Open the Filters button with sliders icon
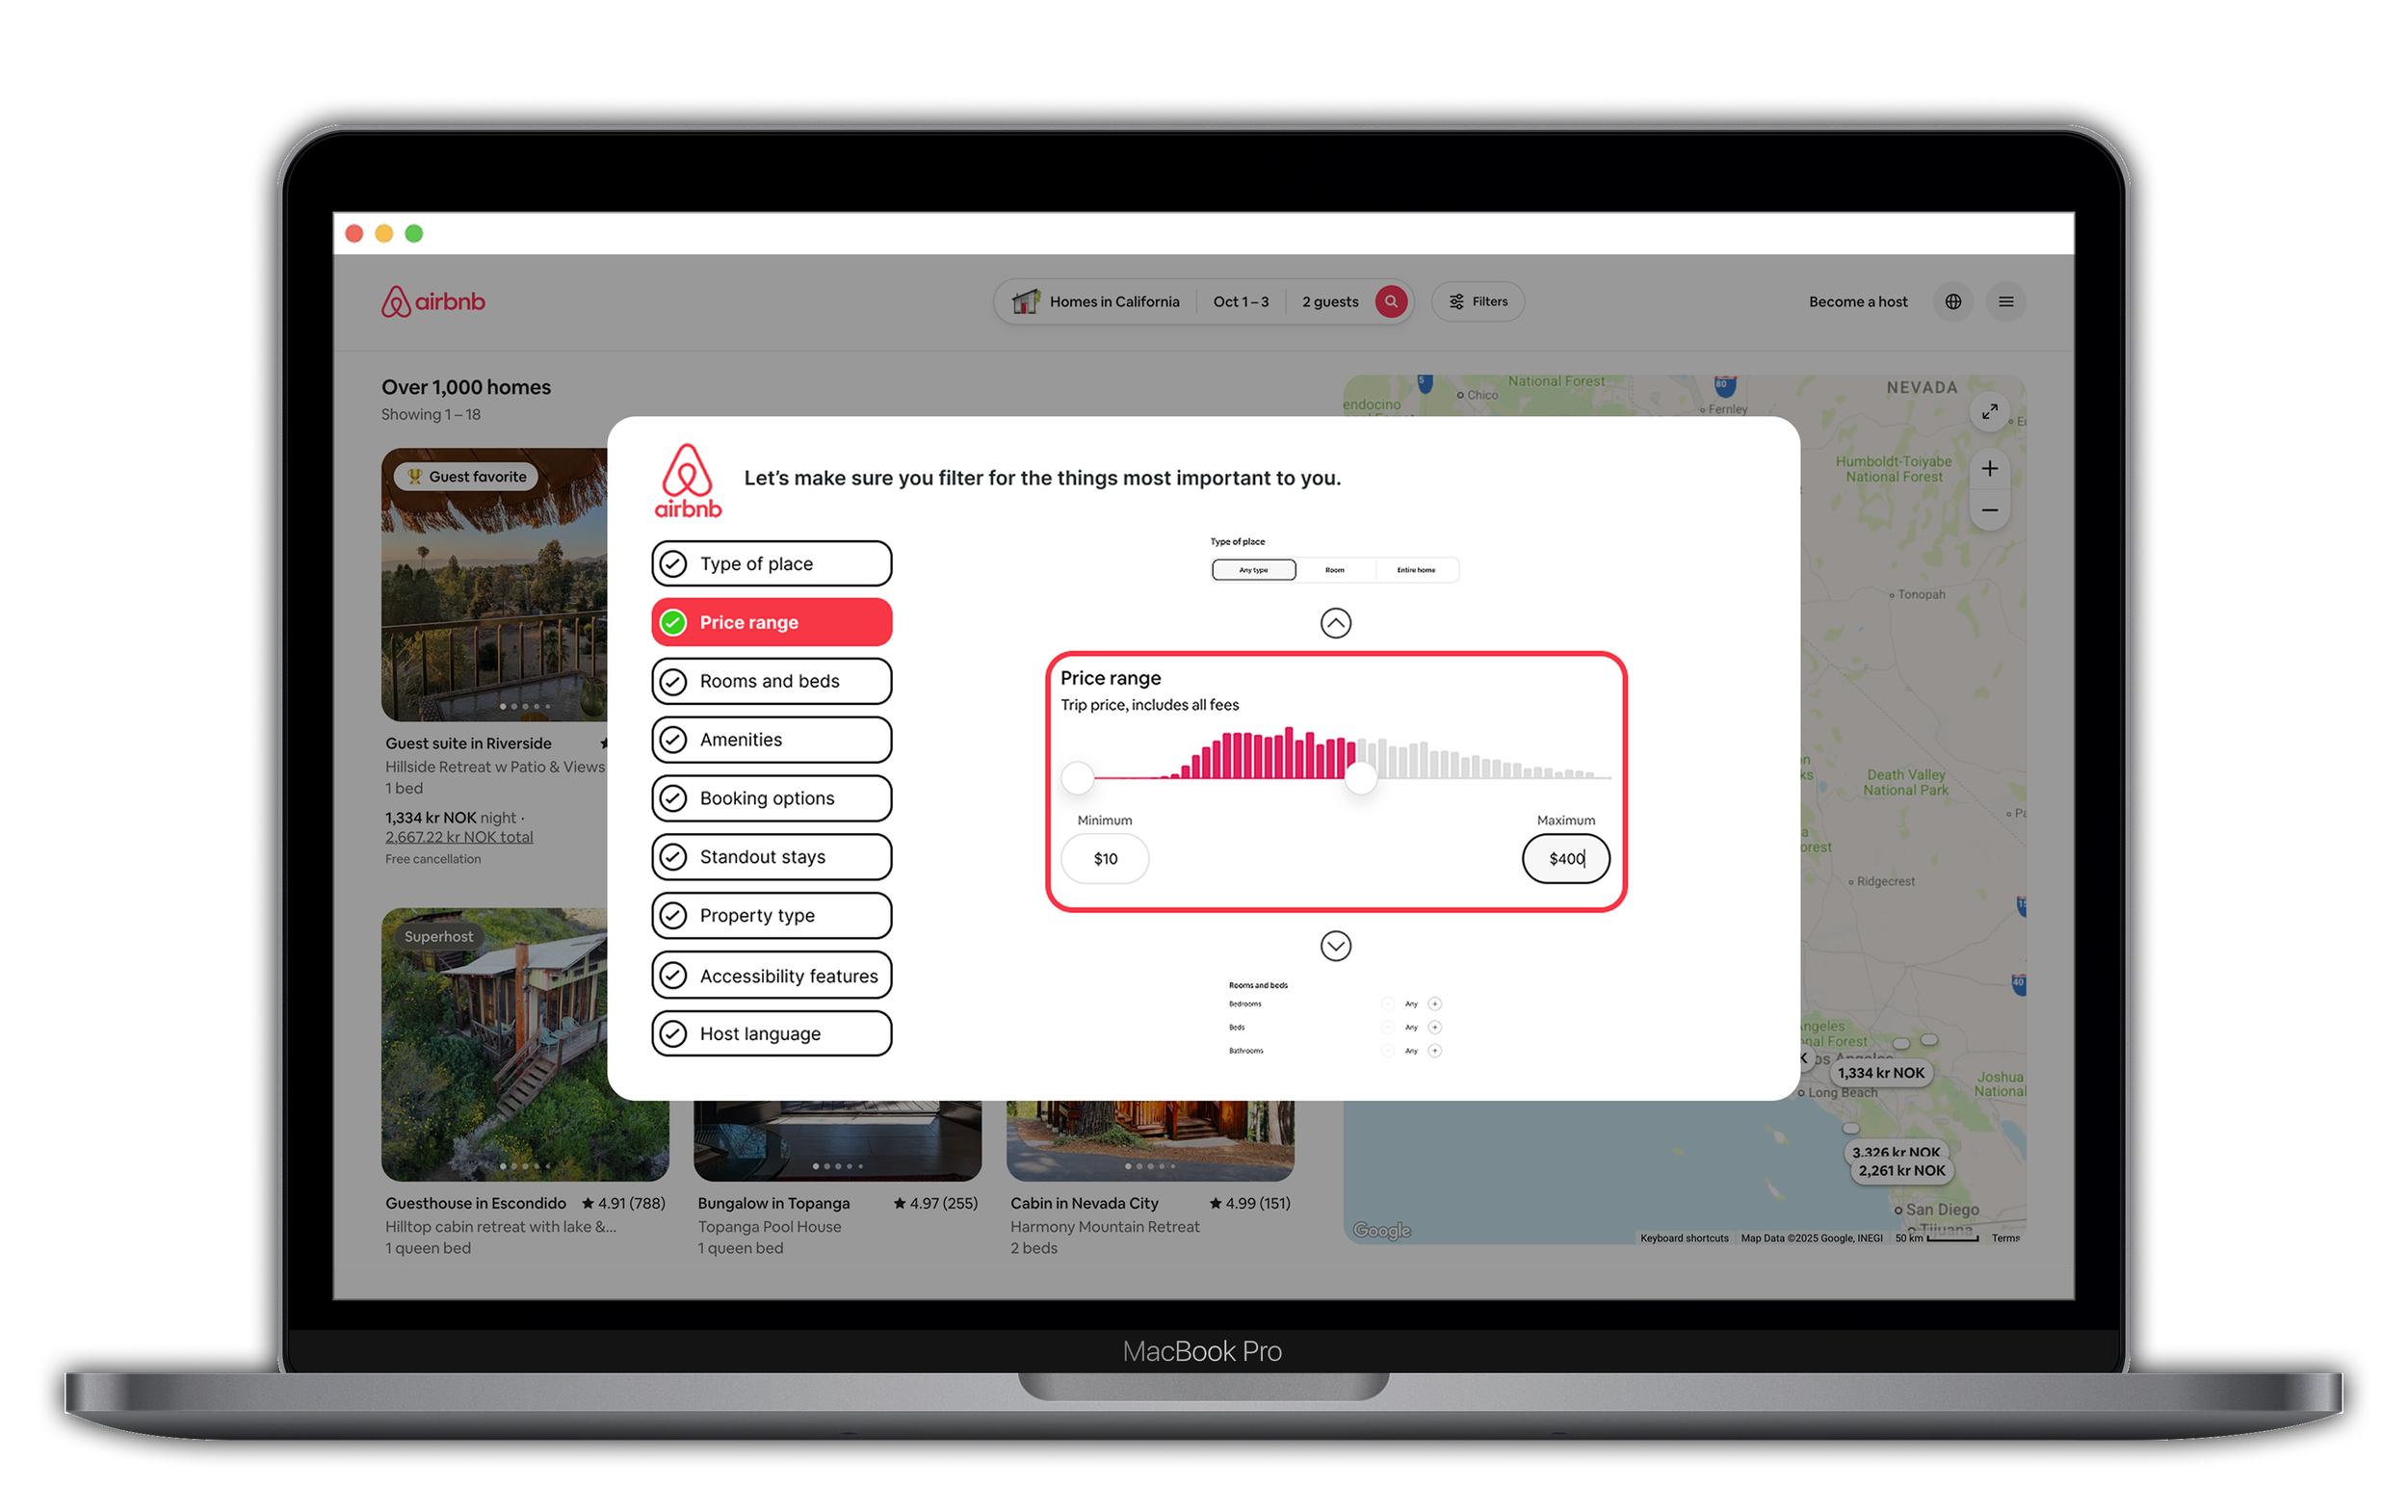The width and height of the screenshot is (2408, 1512). (1478, 301)
